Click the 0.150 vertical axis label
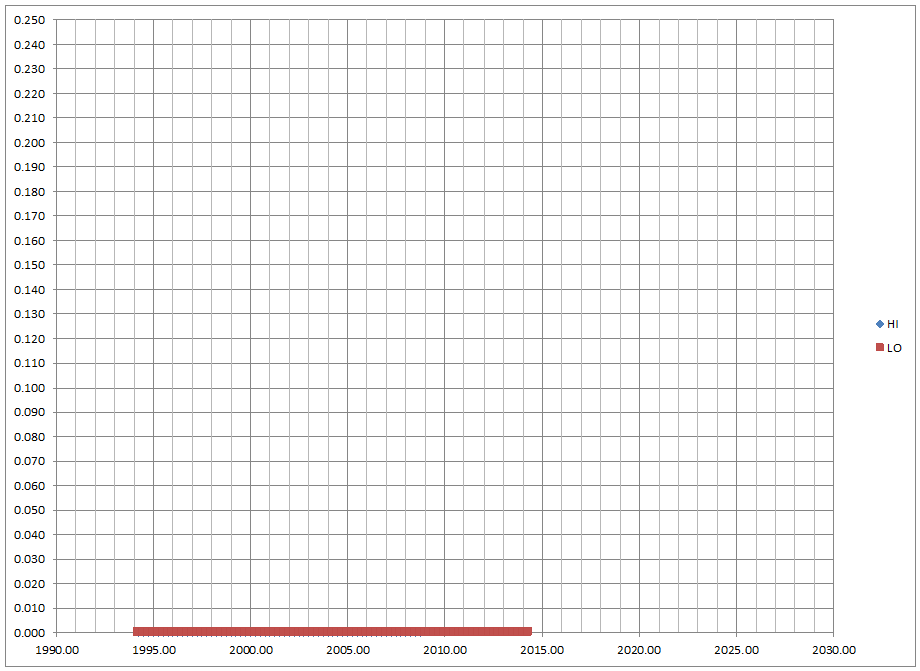Viewport: 920px width, 671px height. click(x=29, y=265)
